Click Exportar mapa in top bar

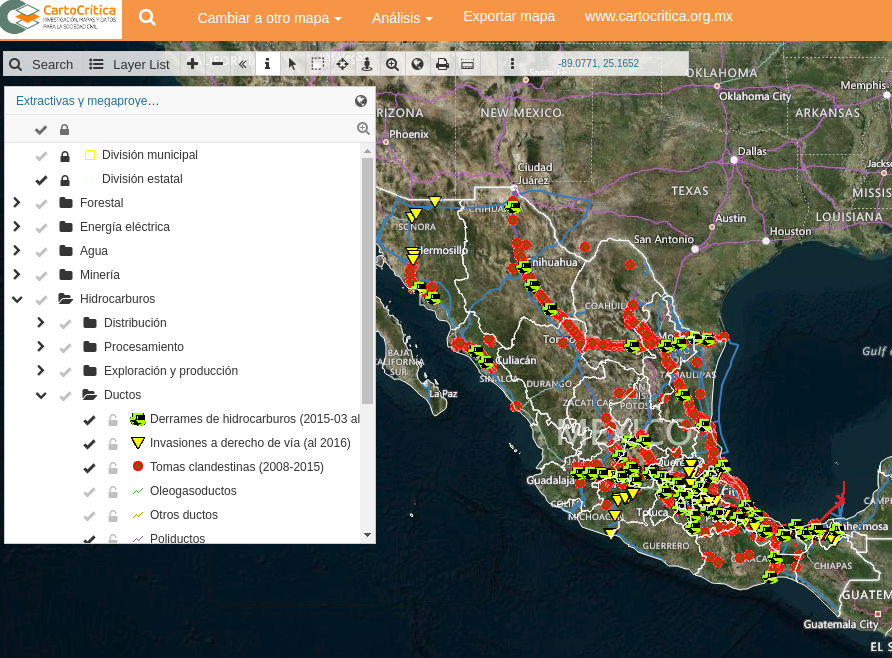point(508,18)
